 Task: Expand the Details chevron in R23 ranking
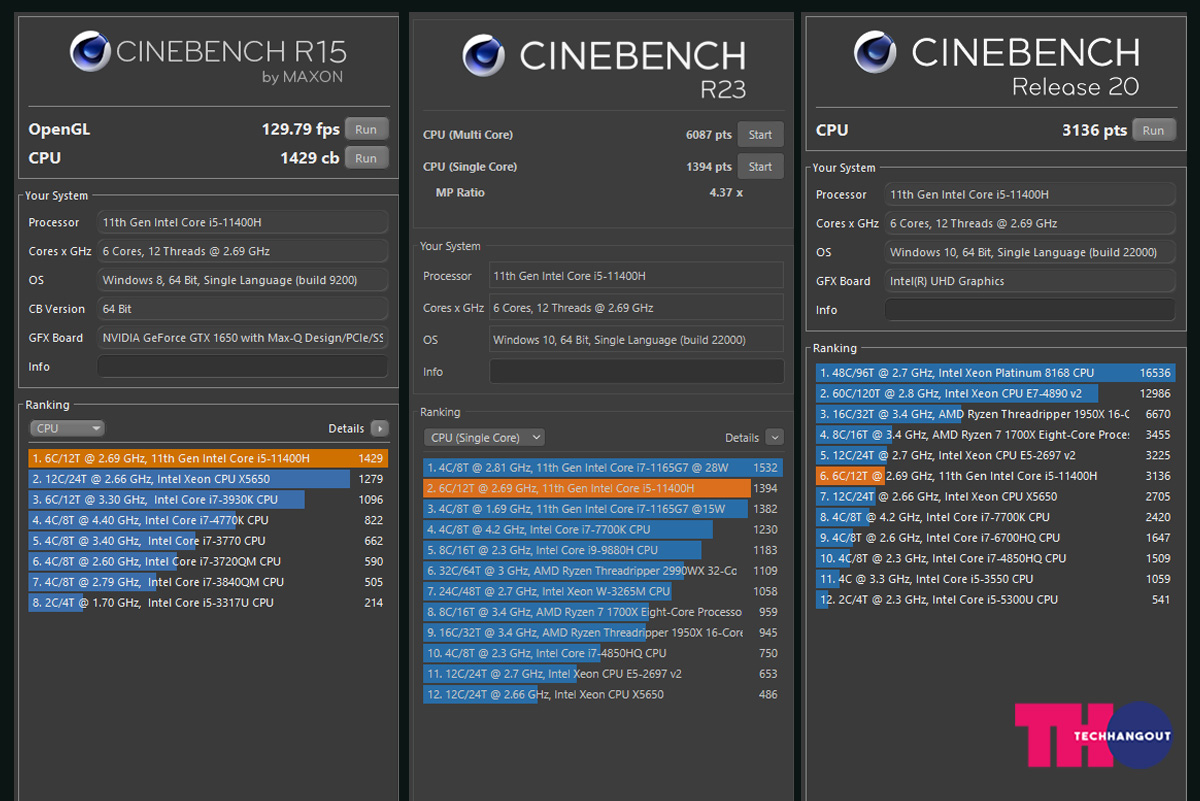[774, 437]
